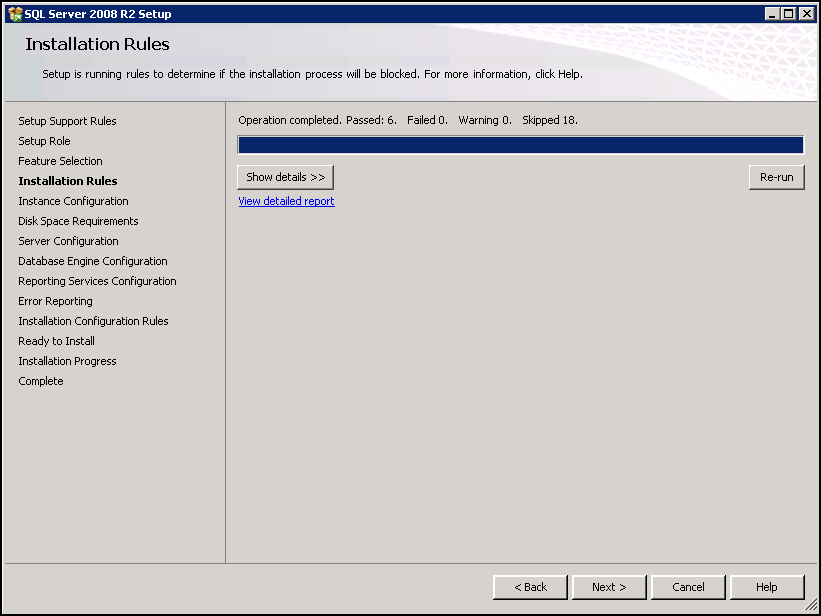Viewport: 821px width, 616px height.
Task: Click Next to proceed with setup
Action: pos(609,587)
